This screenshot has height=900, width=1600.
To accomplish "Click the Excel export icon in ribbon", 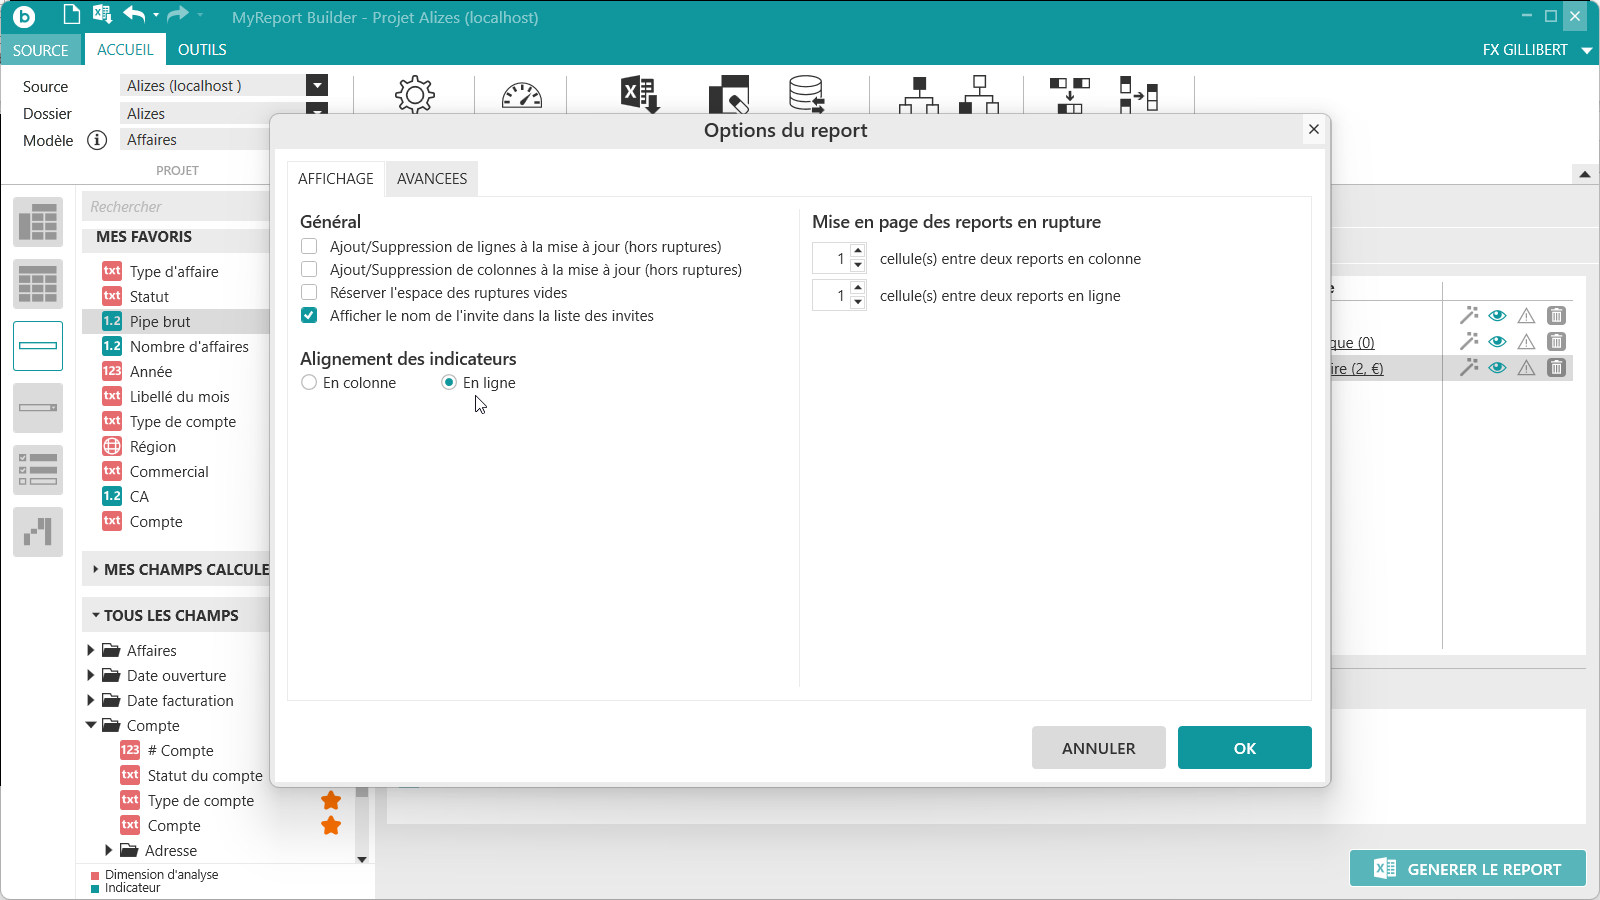I will click(639, 95).
